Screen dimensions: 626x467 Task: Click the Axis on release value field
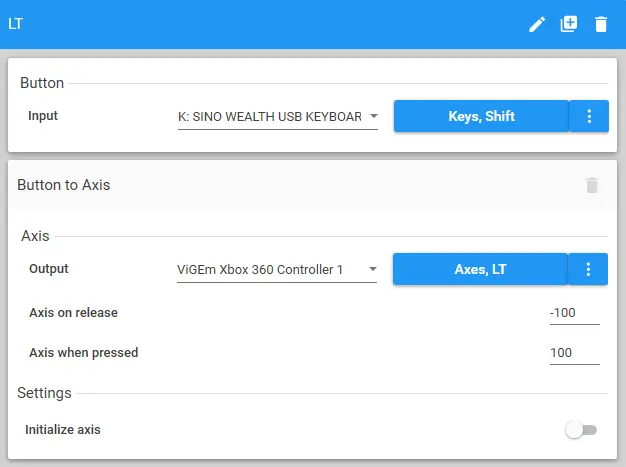pyautogui.click(x=574, y=313)
